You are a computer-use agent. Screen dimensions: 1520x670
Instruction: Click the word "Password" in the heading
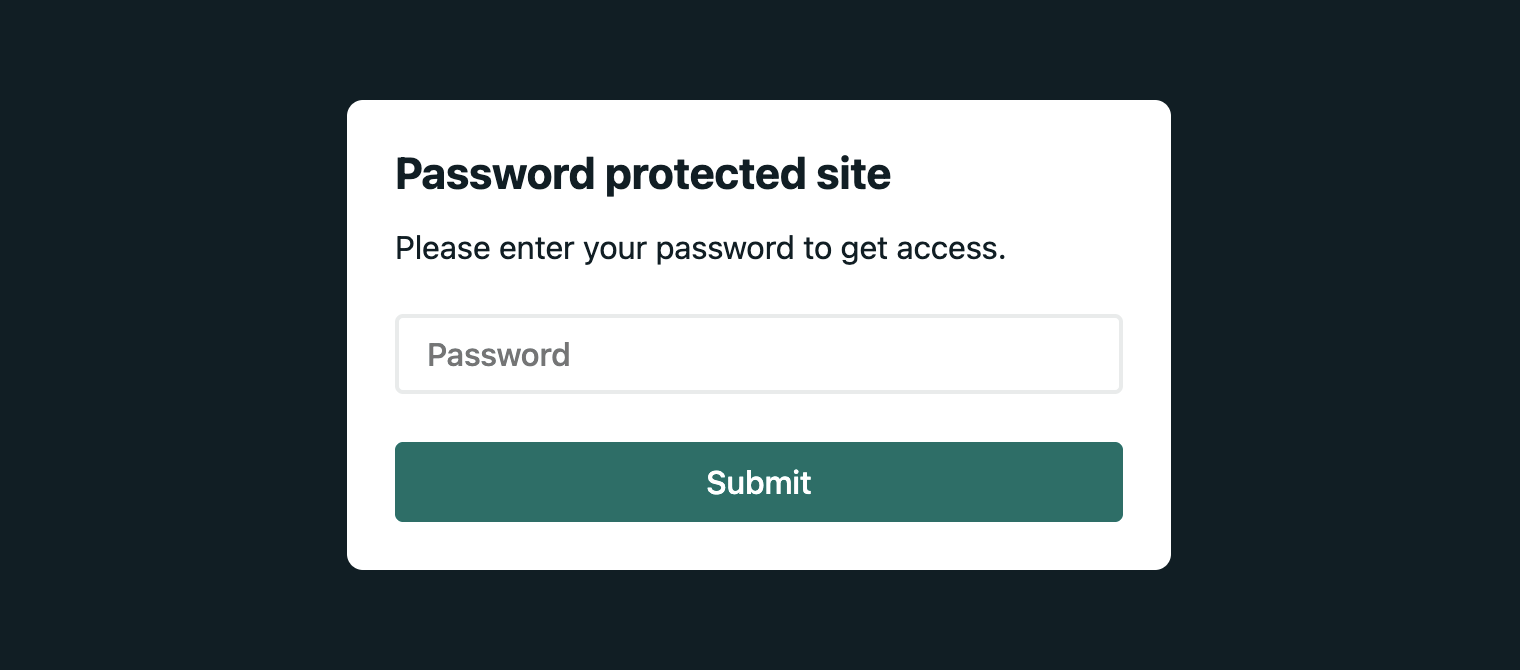click(x=495, y=175)
